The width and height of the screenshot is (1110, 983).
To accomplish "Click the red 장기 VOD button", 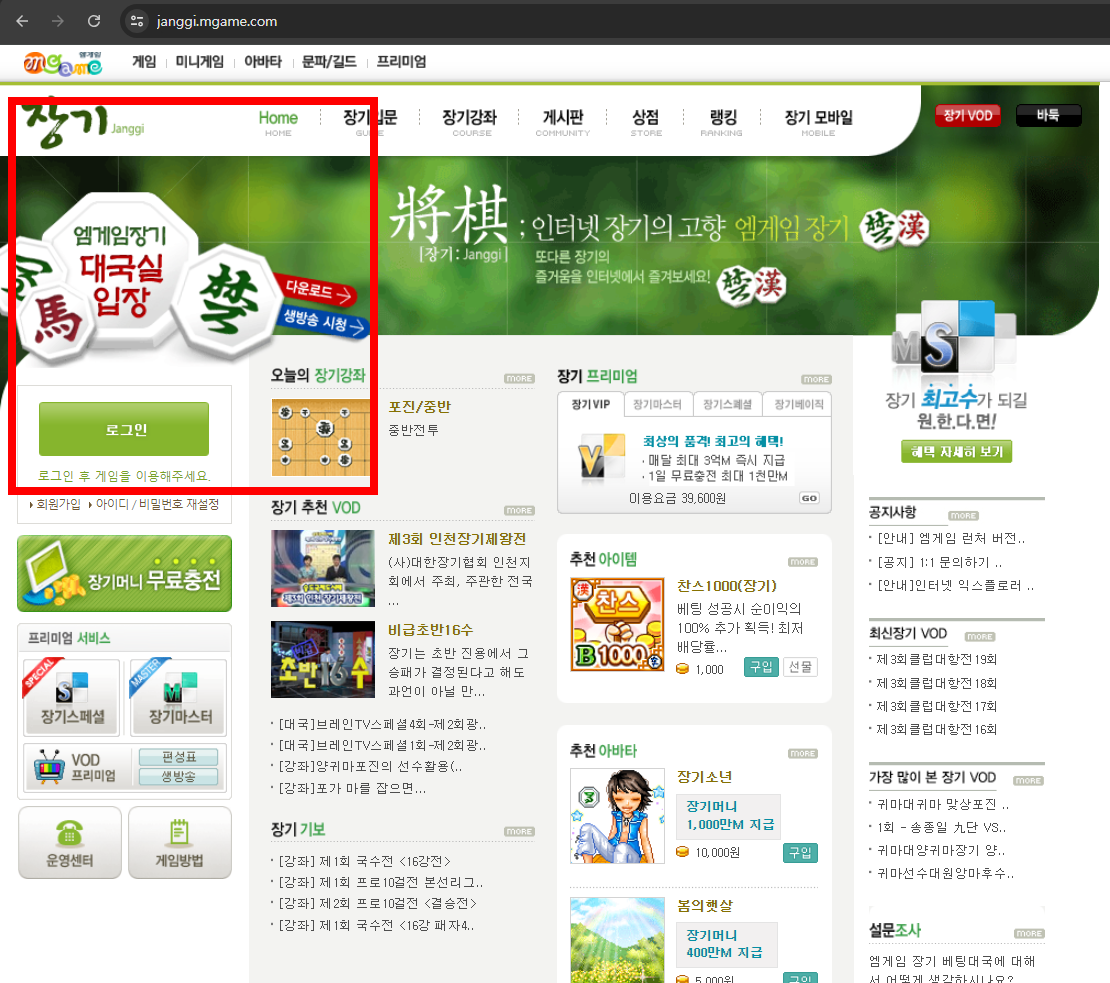I will [x=968, y=115].
